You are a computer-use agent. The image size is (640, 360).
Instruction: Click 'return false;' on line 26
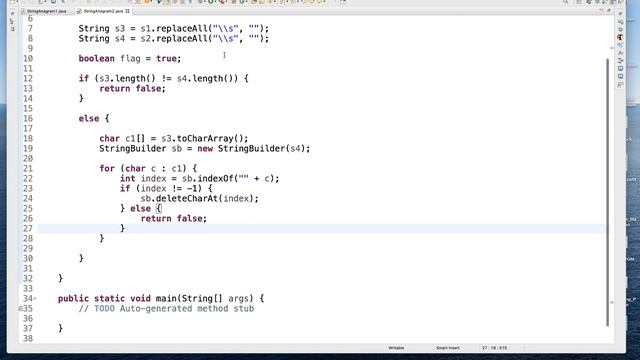(x=174, y=219)
